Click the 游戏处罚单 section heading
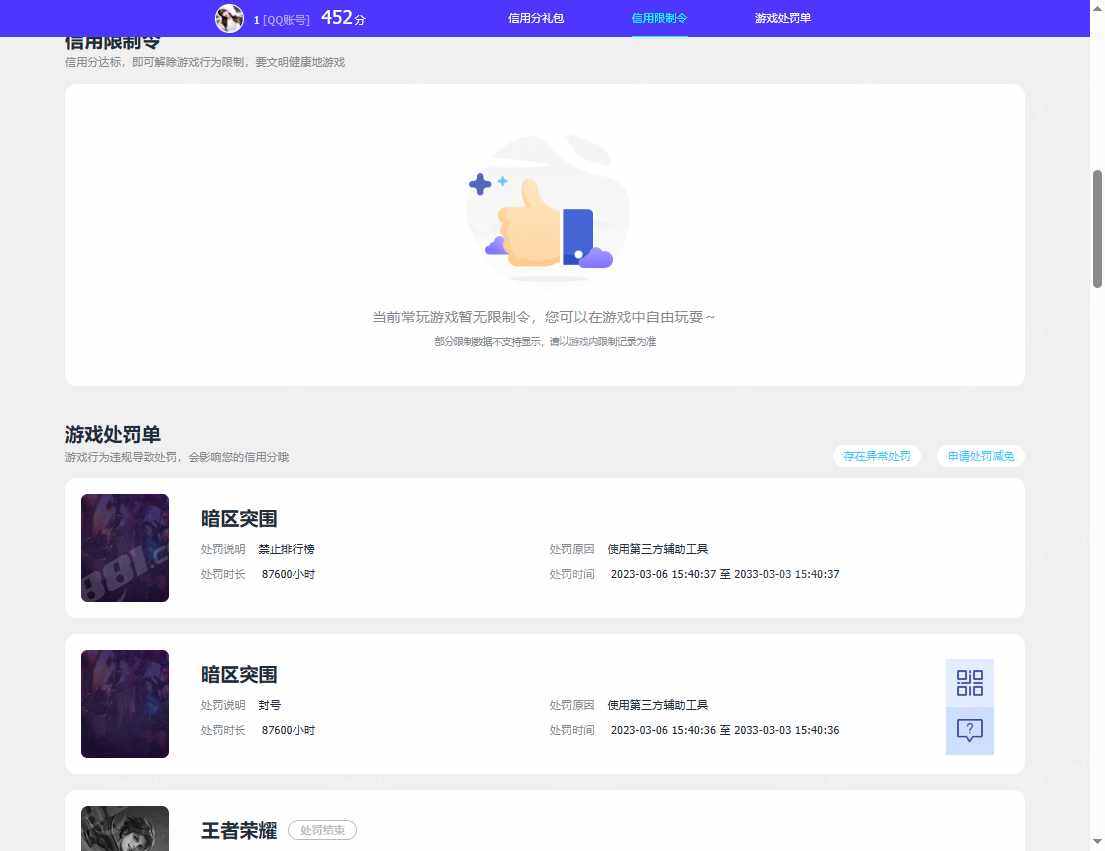The image size is (1105, 851). [x=113, y=434]
